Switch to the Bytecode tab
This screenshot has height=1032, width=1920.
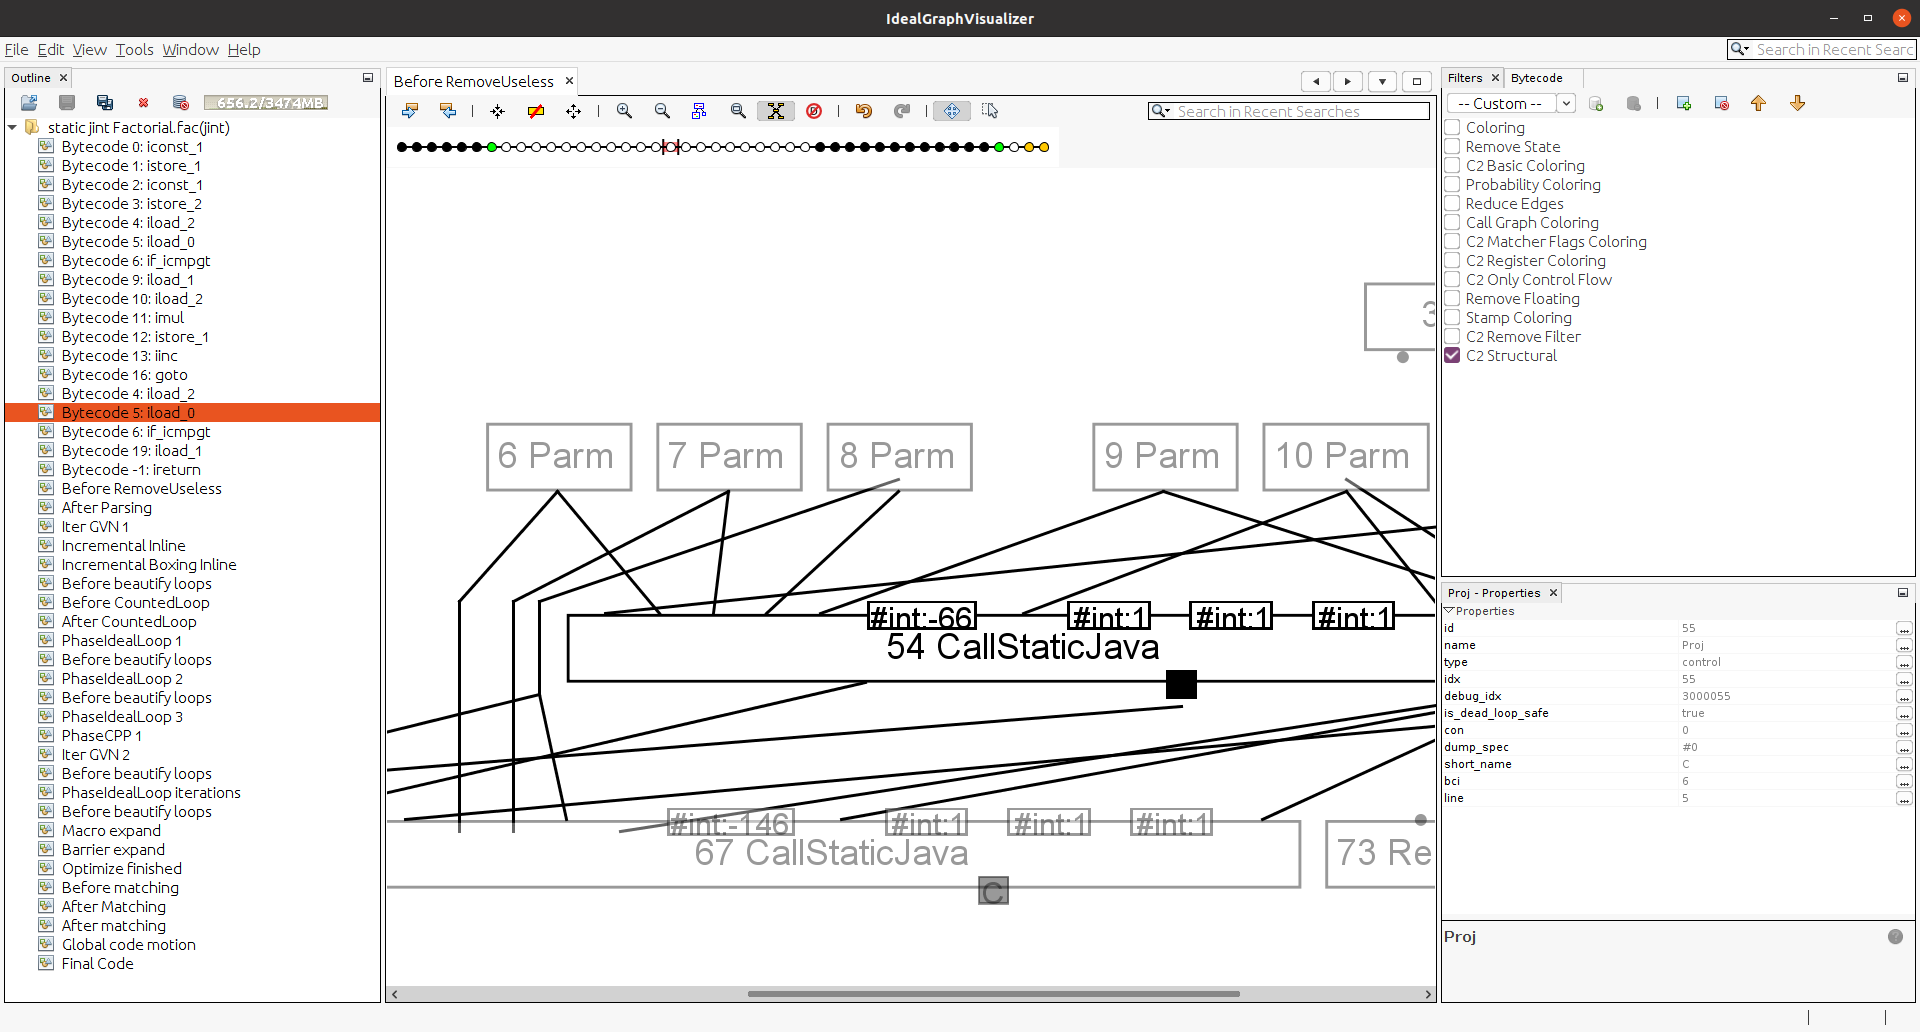click(1536, 78)
